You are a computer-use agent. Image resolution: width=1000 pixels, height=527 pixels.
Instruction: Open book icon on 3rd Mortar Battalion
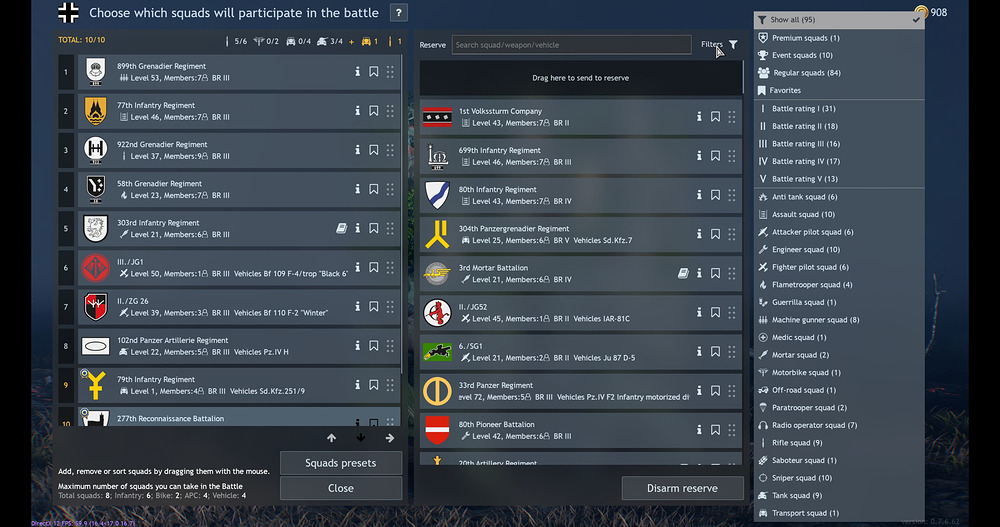click(683, 273)
